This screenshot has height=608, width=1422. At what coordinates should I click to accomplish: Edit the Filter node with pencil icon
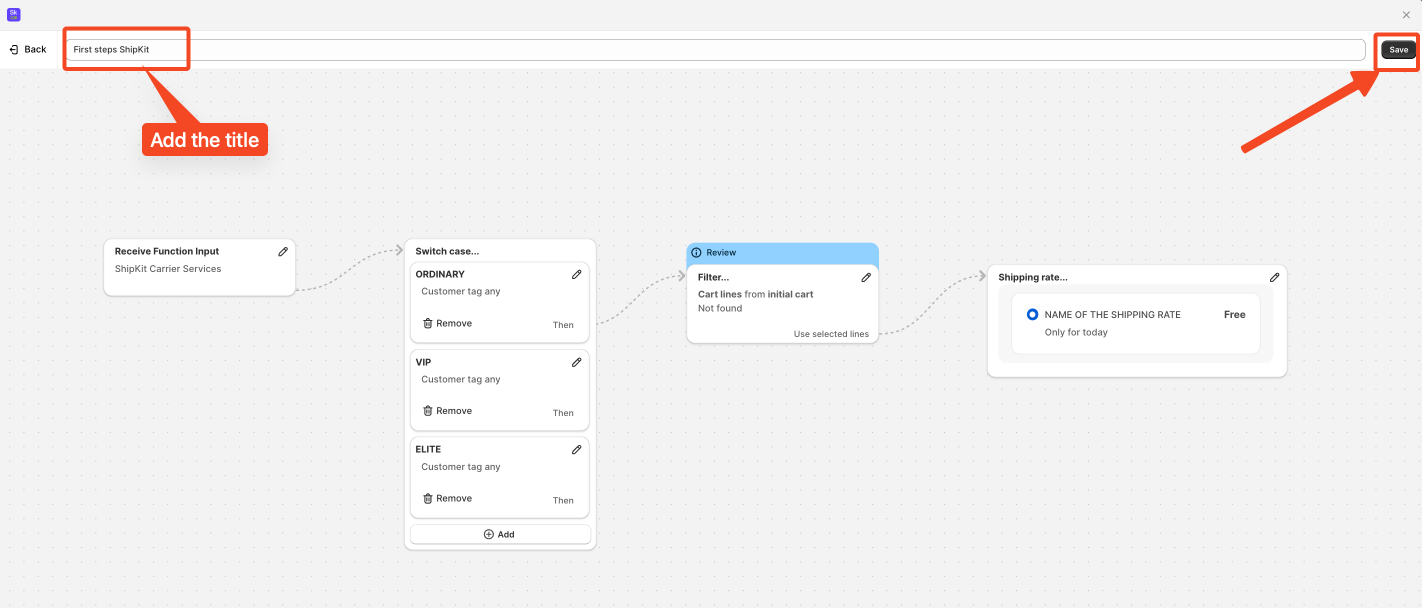pos(866,277)
